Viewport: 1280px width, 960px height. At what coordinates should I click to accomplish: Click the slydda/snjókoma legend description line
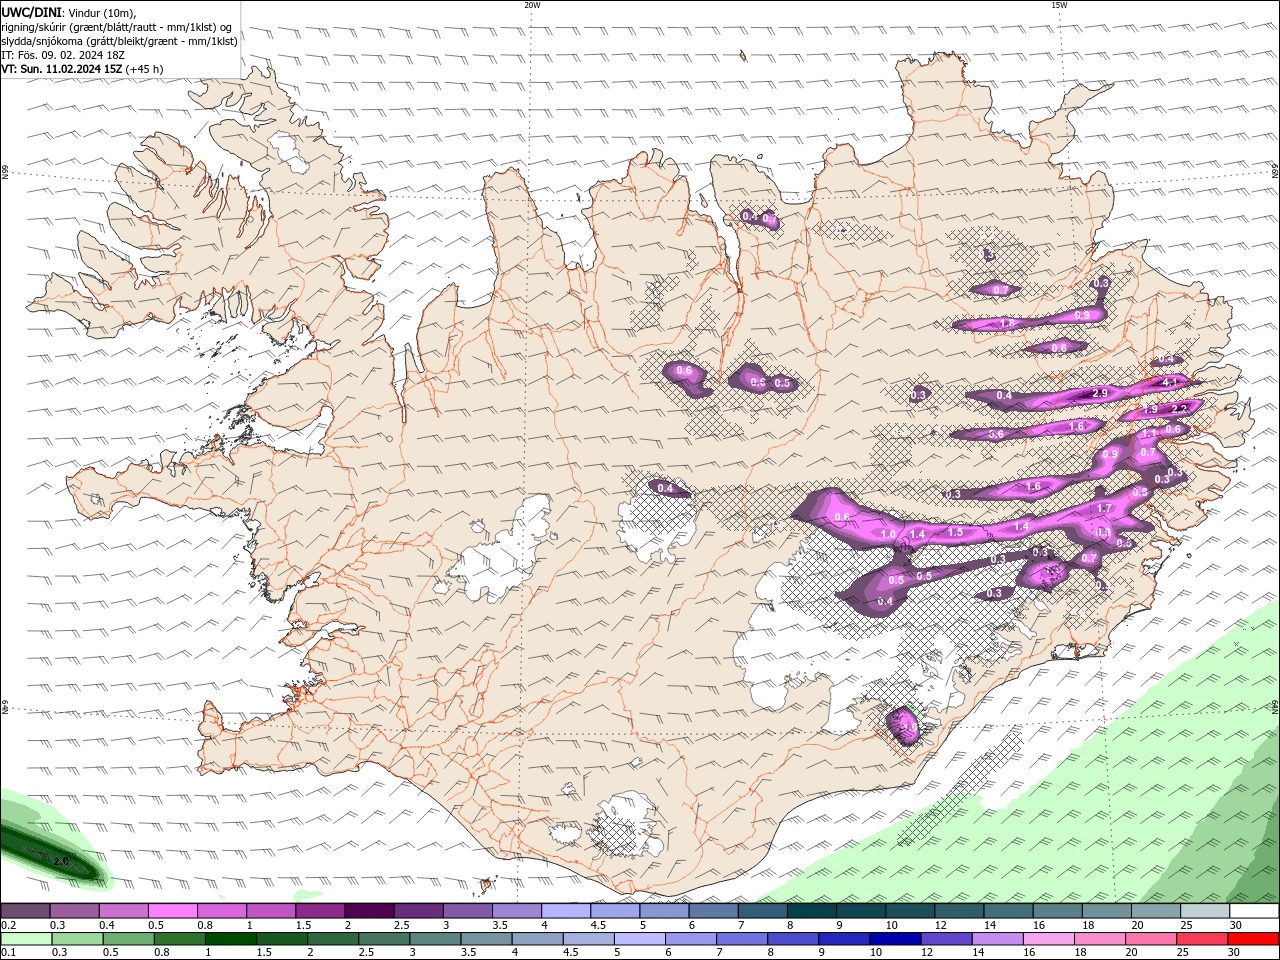pos(119,41)
